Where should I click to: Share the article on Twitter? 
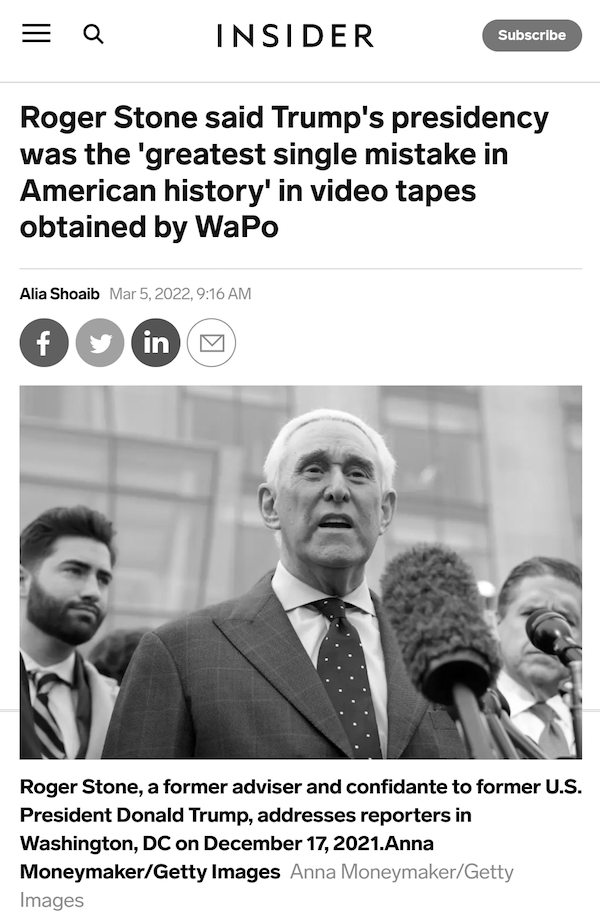point(100,342)
